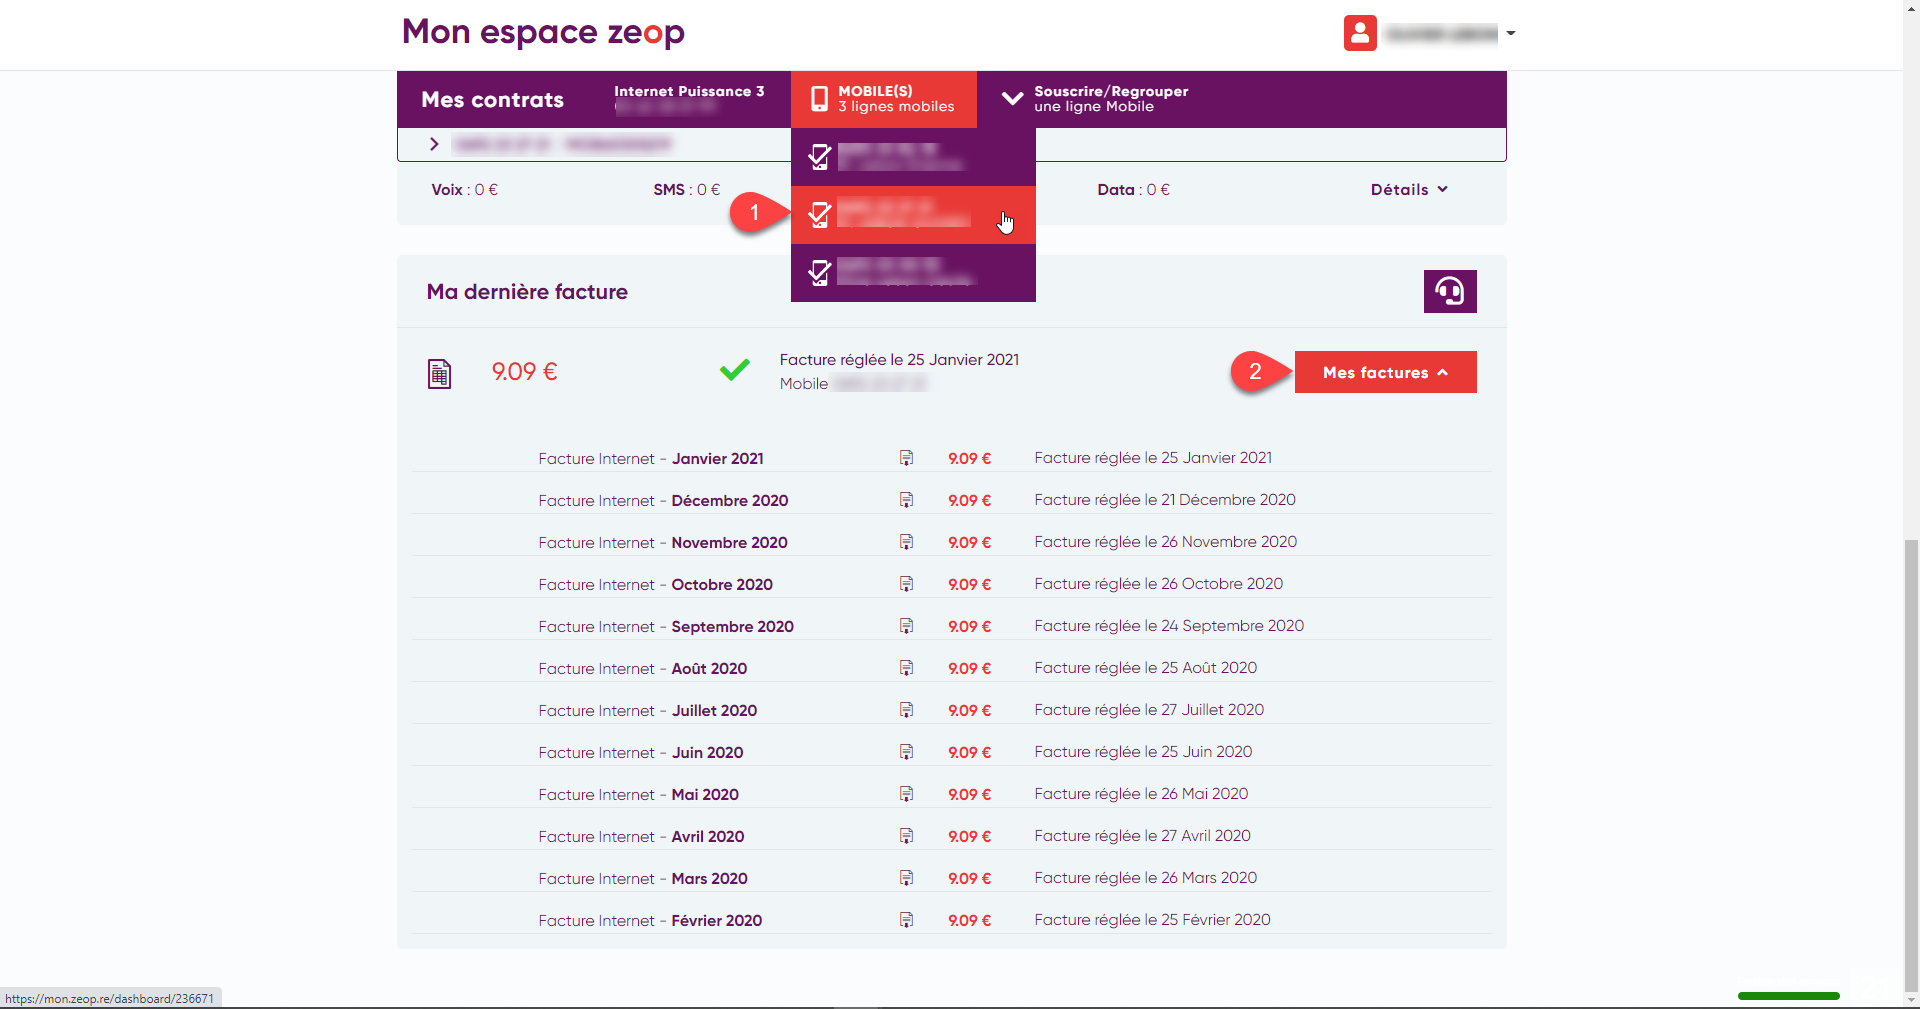Screen dimensions: 1920x1009
Task: Switch to the Mes contrats tab
Action: click(492, 99)
